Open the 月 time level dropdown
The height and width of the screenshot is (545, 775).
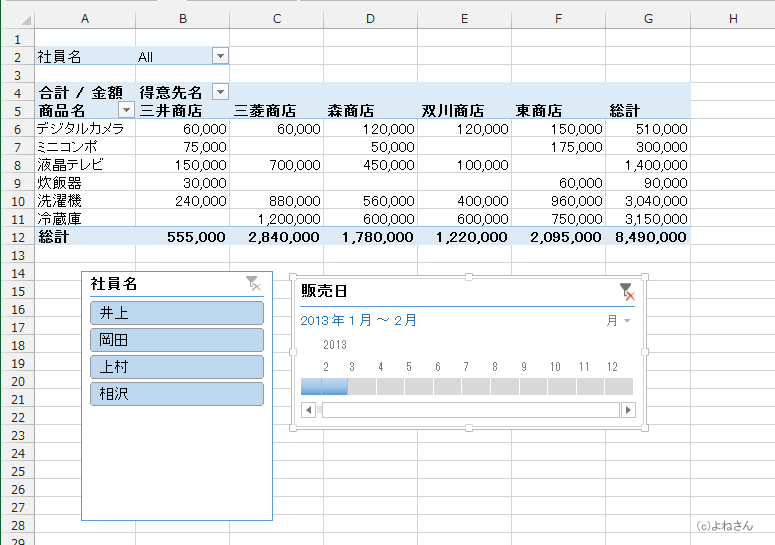pyautogui.click(x=618, y=321)
